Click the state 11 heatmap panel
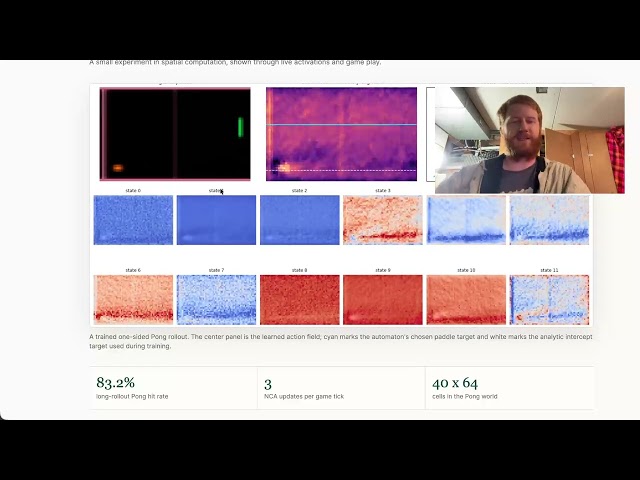Image resolution: width=640 pixels, height=480 pixels. (549, 300)
